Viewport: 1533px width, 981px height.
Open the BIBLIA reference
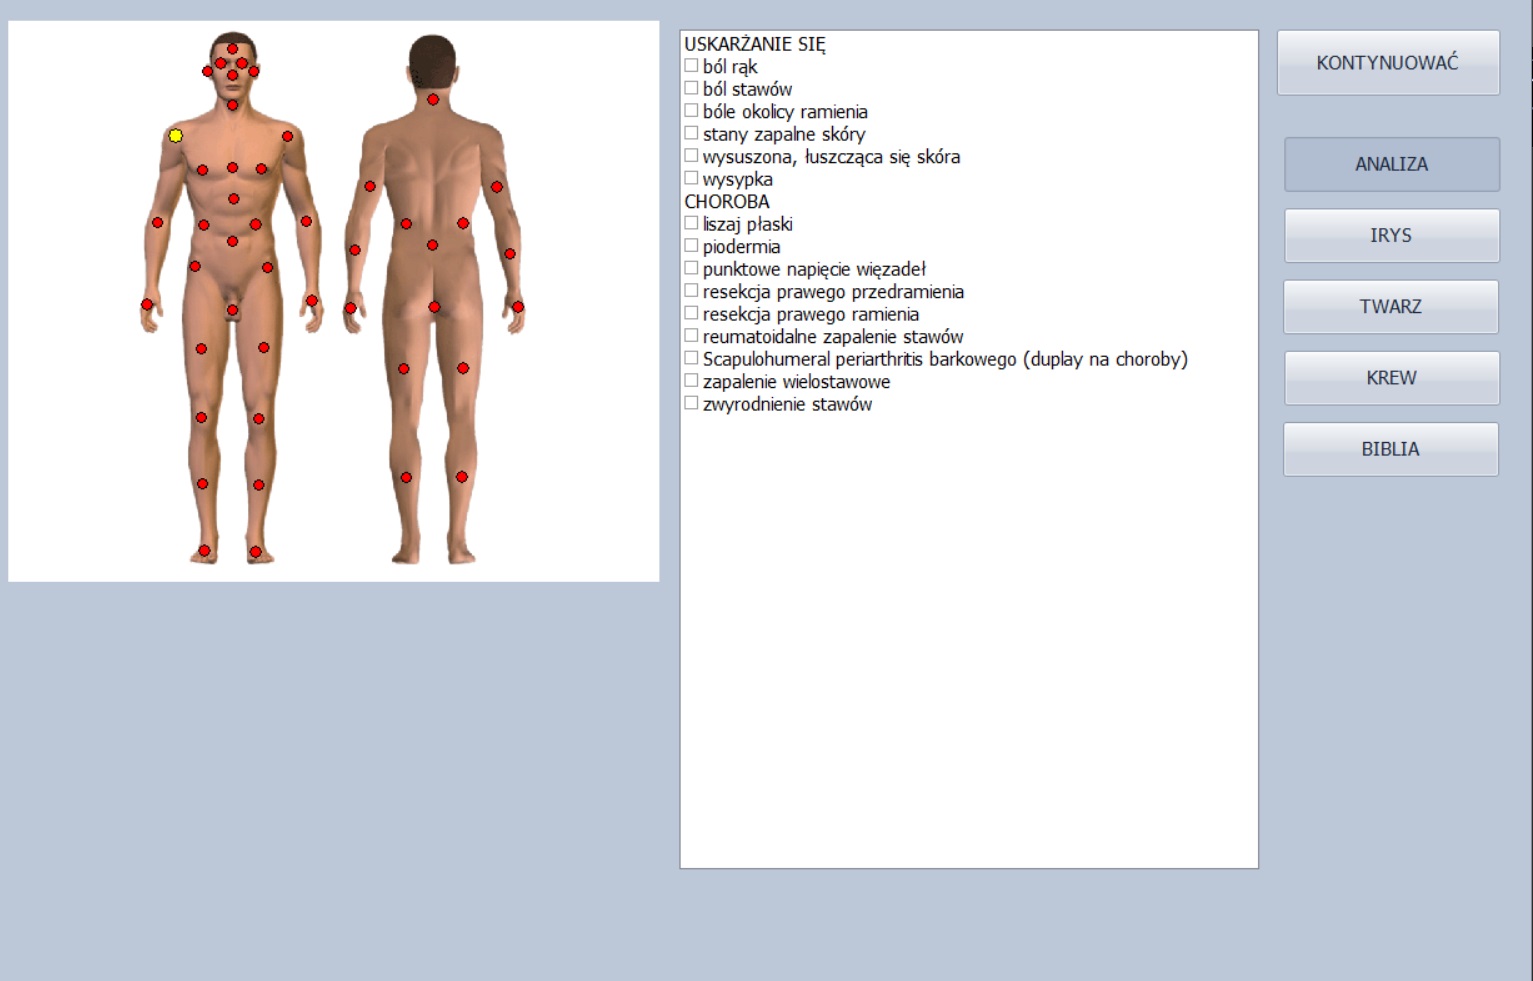(x=1390, y=449)
